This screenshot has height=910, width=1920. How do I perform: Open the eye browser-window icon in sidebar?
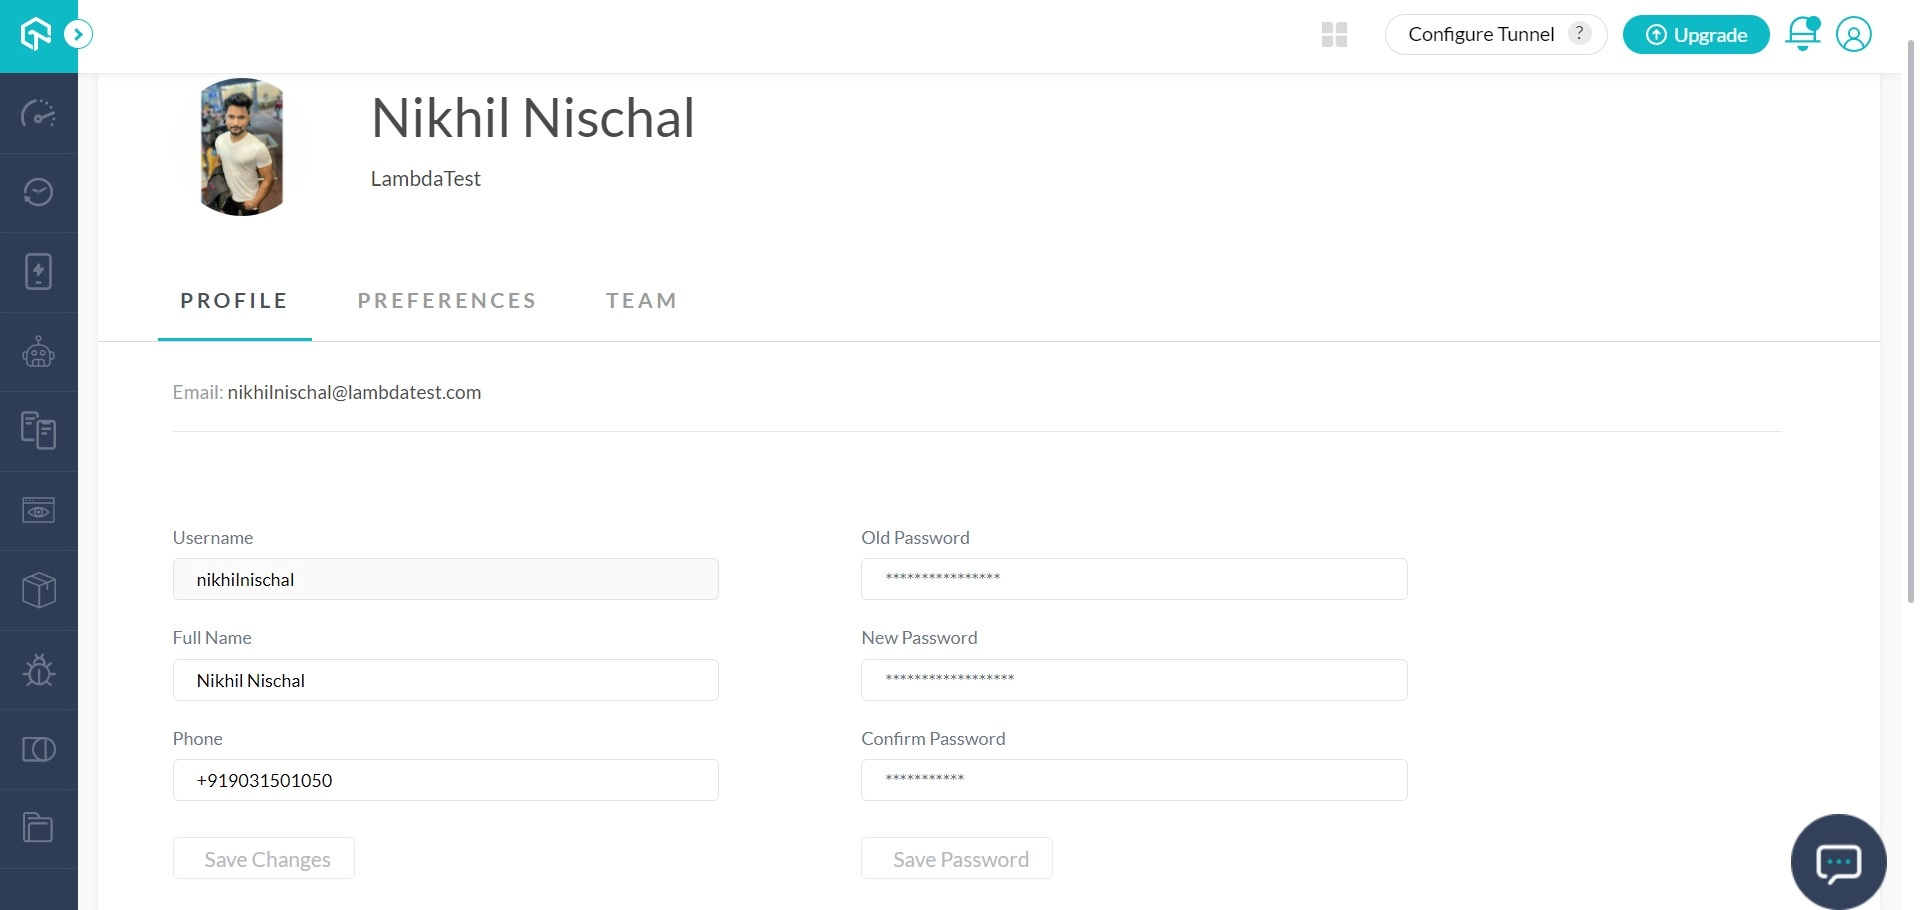click(x=38, y=511)
